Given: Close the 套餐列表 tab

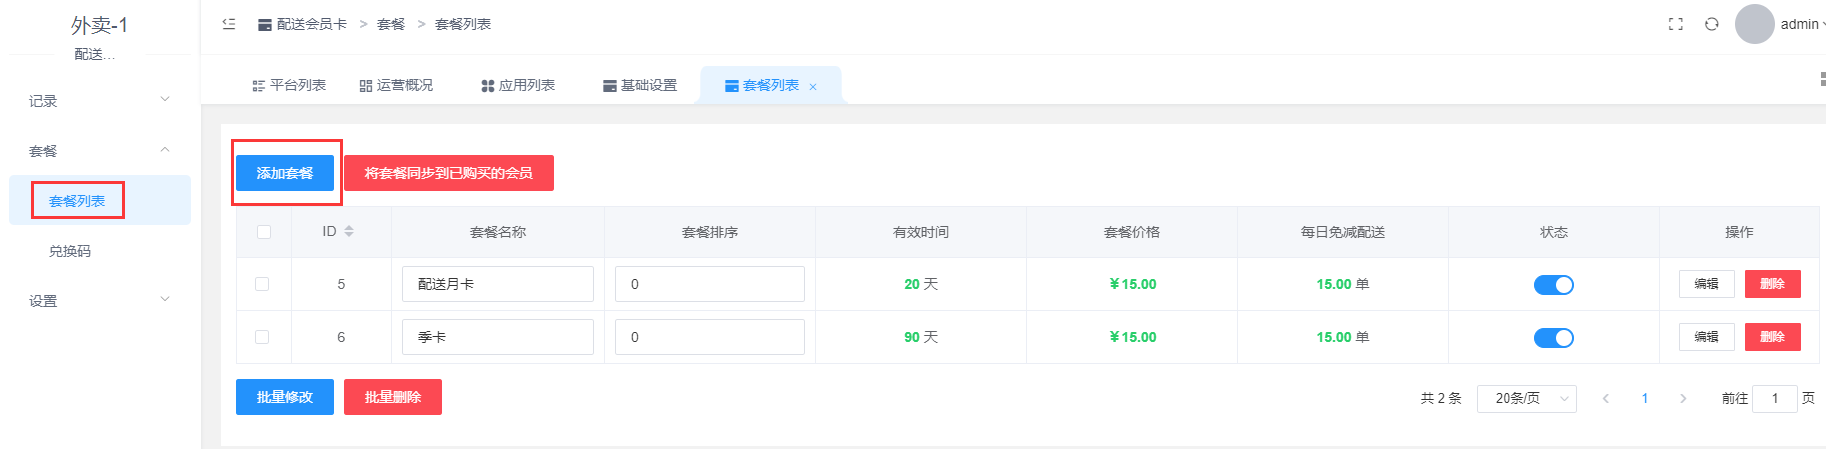Looking at the screenshot, I should click(813, 87).
